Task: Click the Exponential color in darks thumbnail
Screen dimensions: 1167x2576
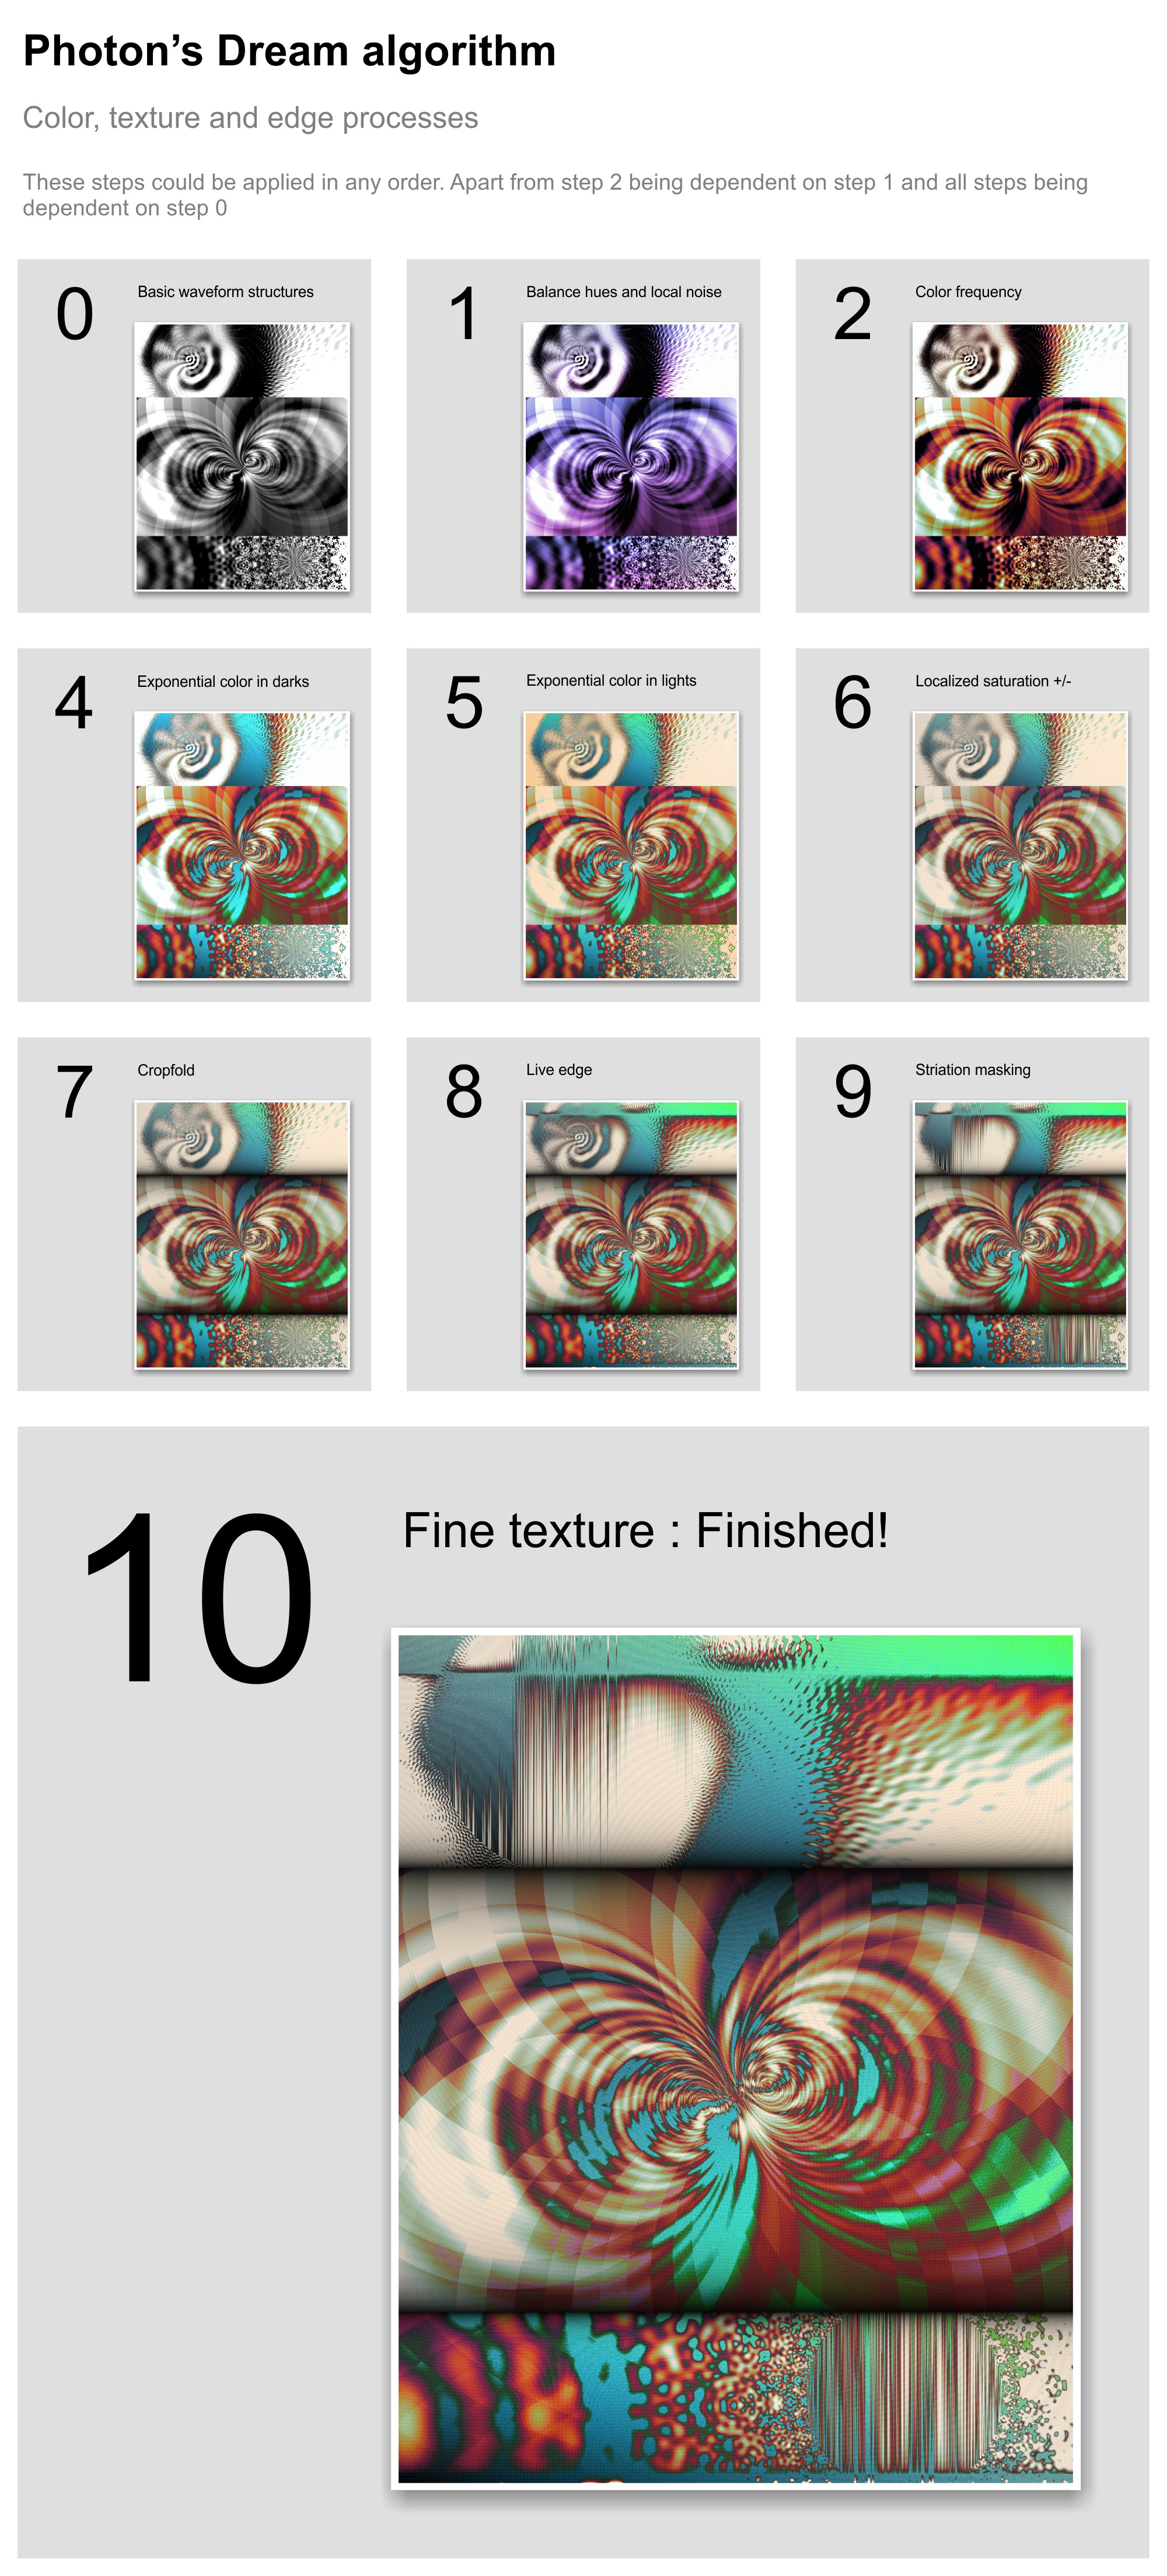Action: tap(242, 845)
